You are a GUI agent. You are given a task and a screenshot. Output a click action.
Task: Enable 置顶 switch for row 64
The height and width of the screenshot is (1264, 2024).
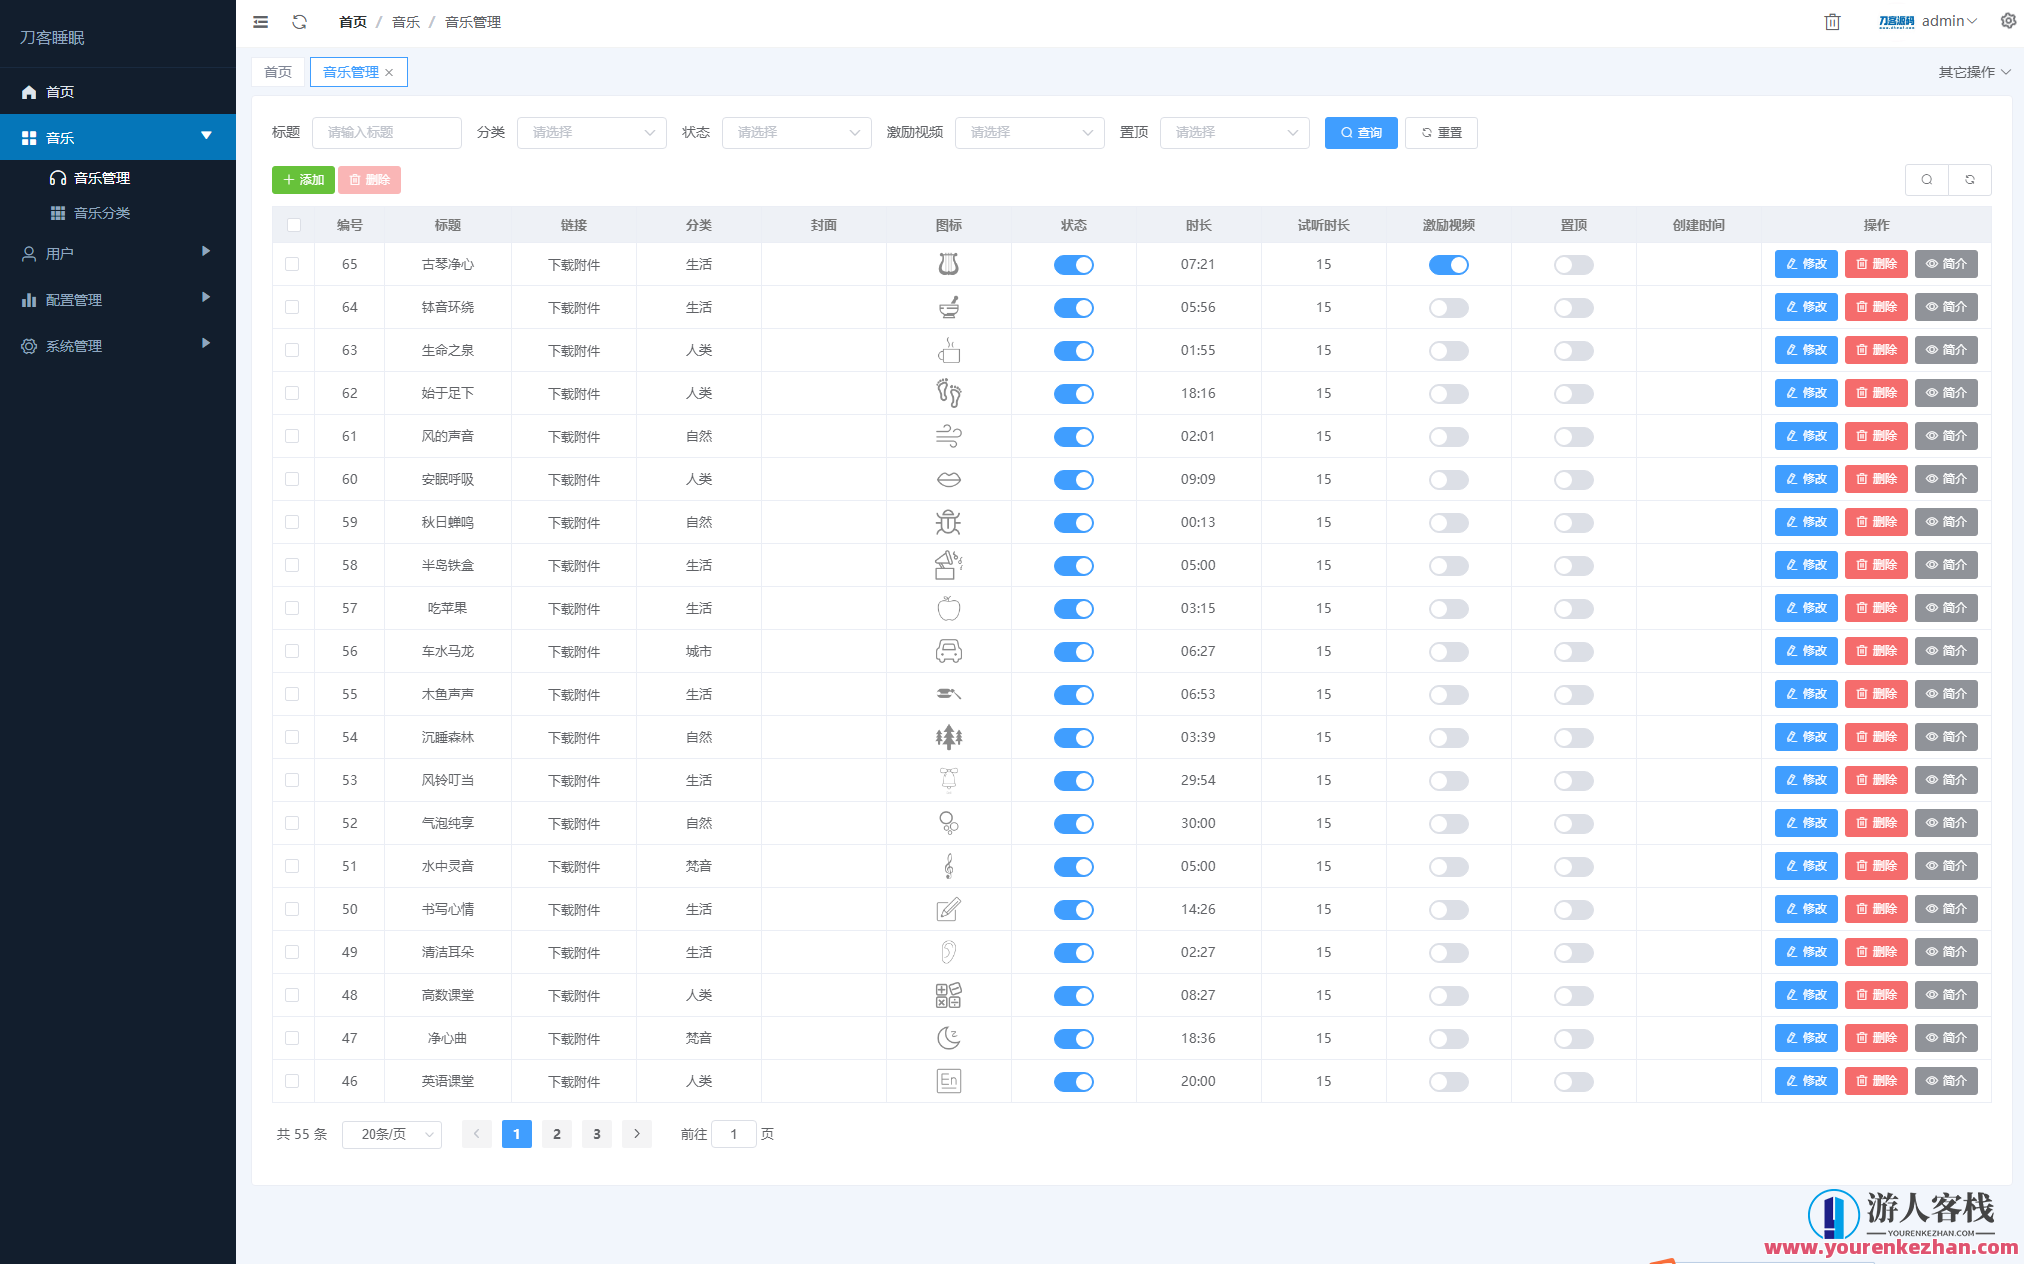tap(1573, 308)
